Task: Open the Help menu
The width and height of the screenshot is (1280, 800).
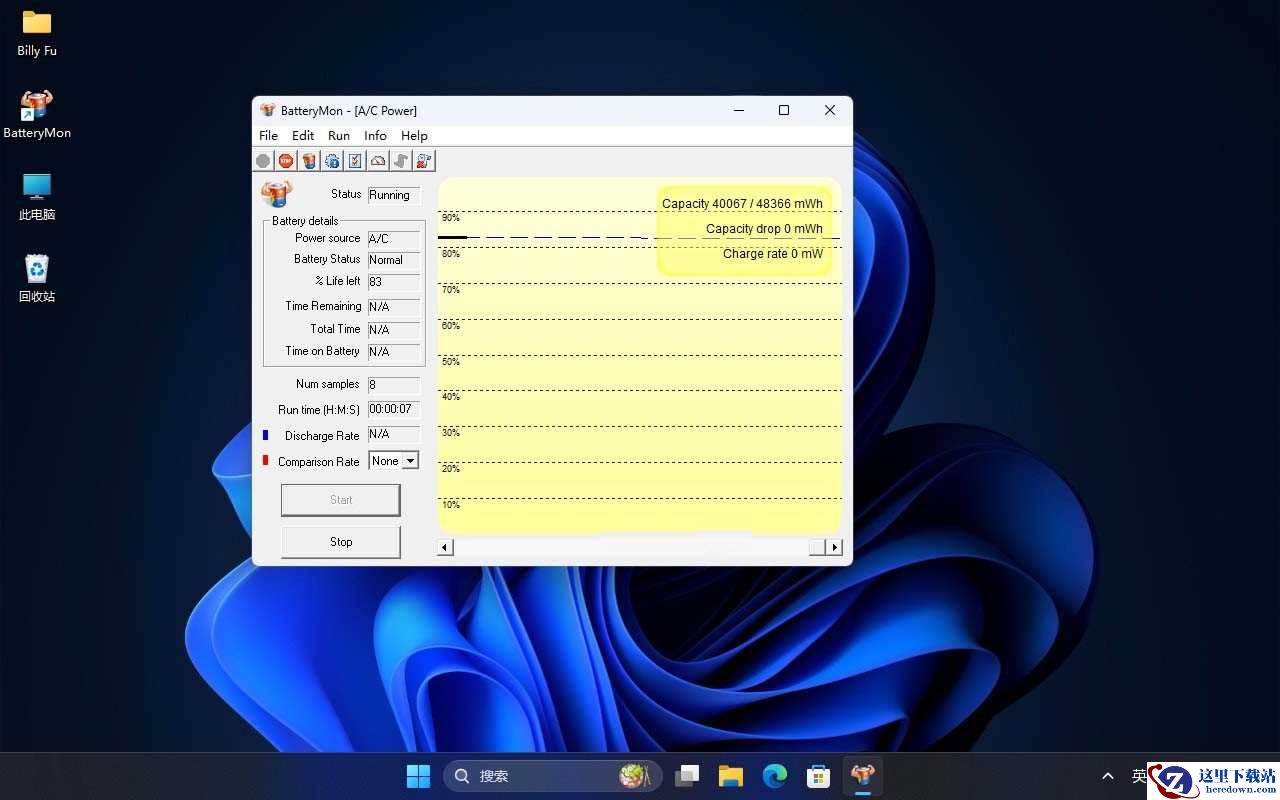Action: (x=414, y=136)
